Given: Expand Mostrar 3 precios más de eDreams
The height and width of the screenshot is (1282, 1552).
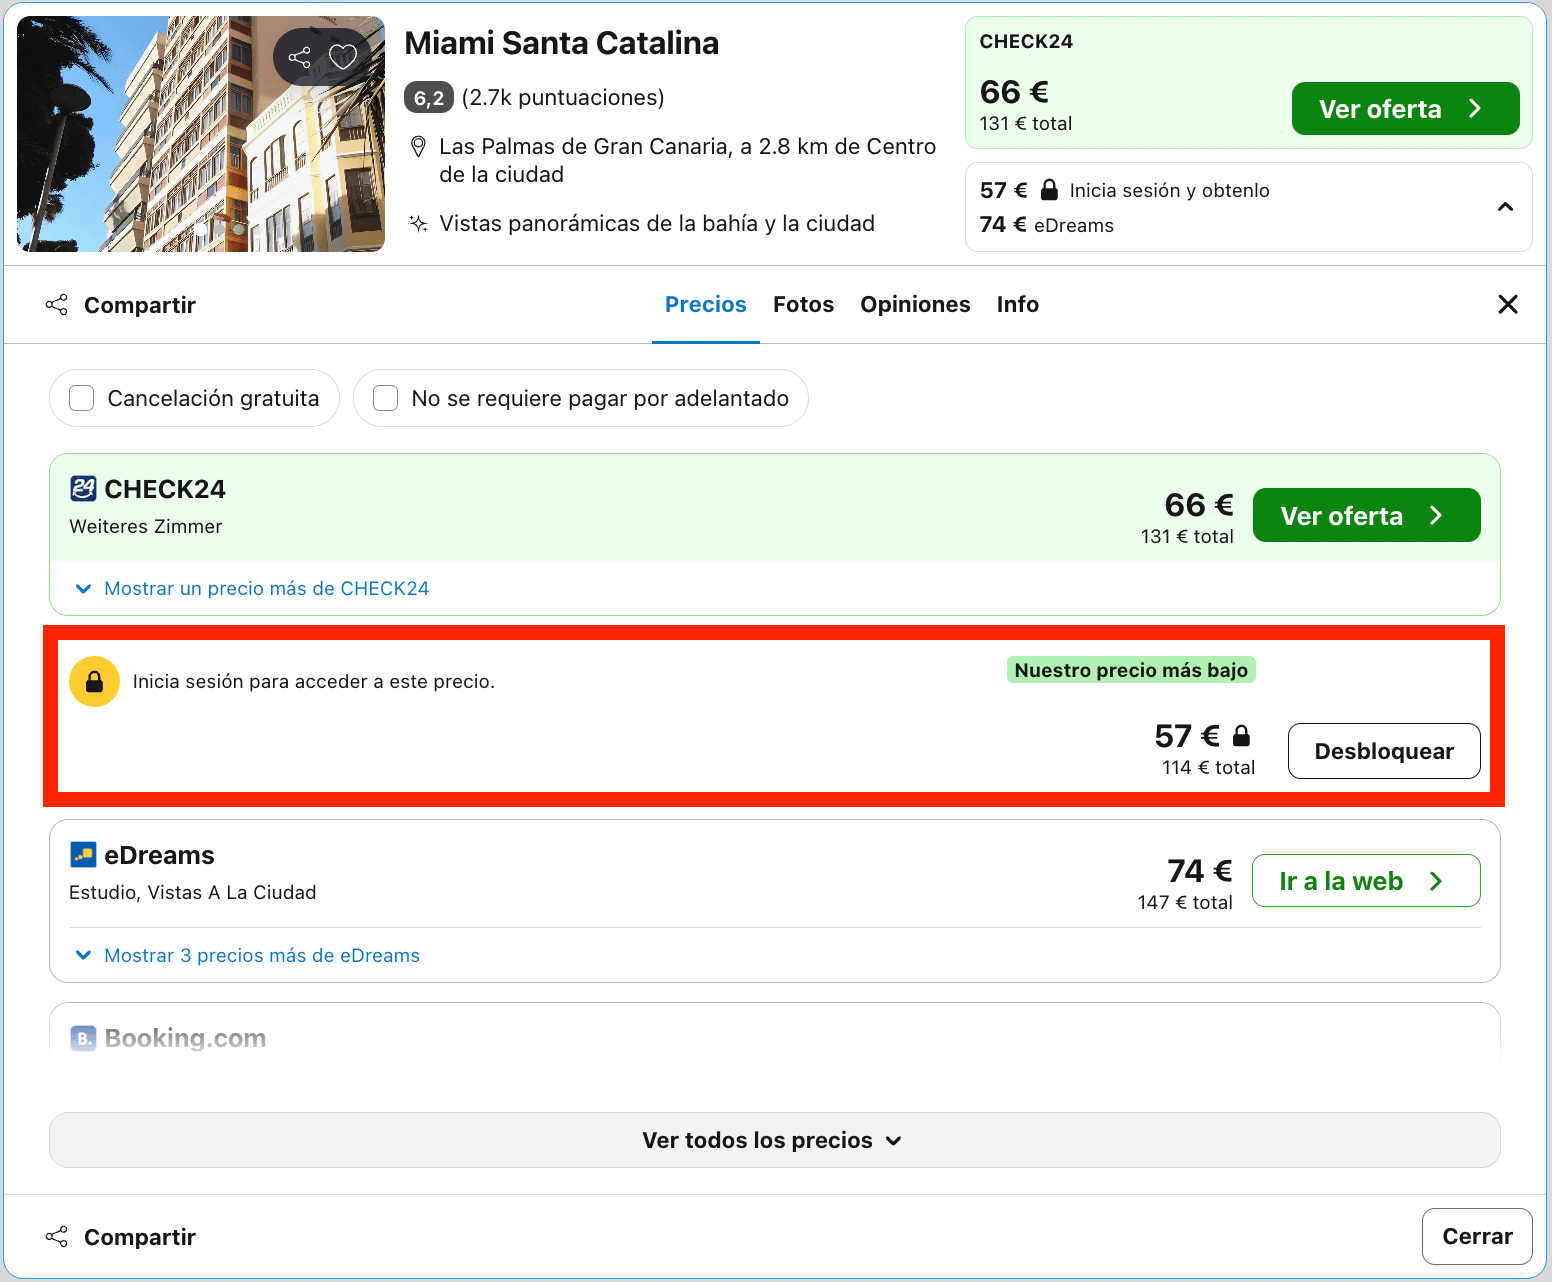Looking at the screenshot, I should click(x=247, y=955).
